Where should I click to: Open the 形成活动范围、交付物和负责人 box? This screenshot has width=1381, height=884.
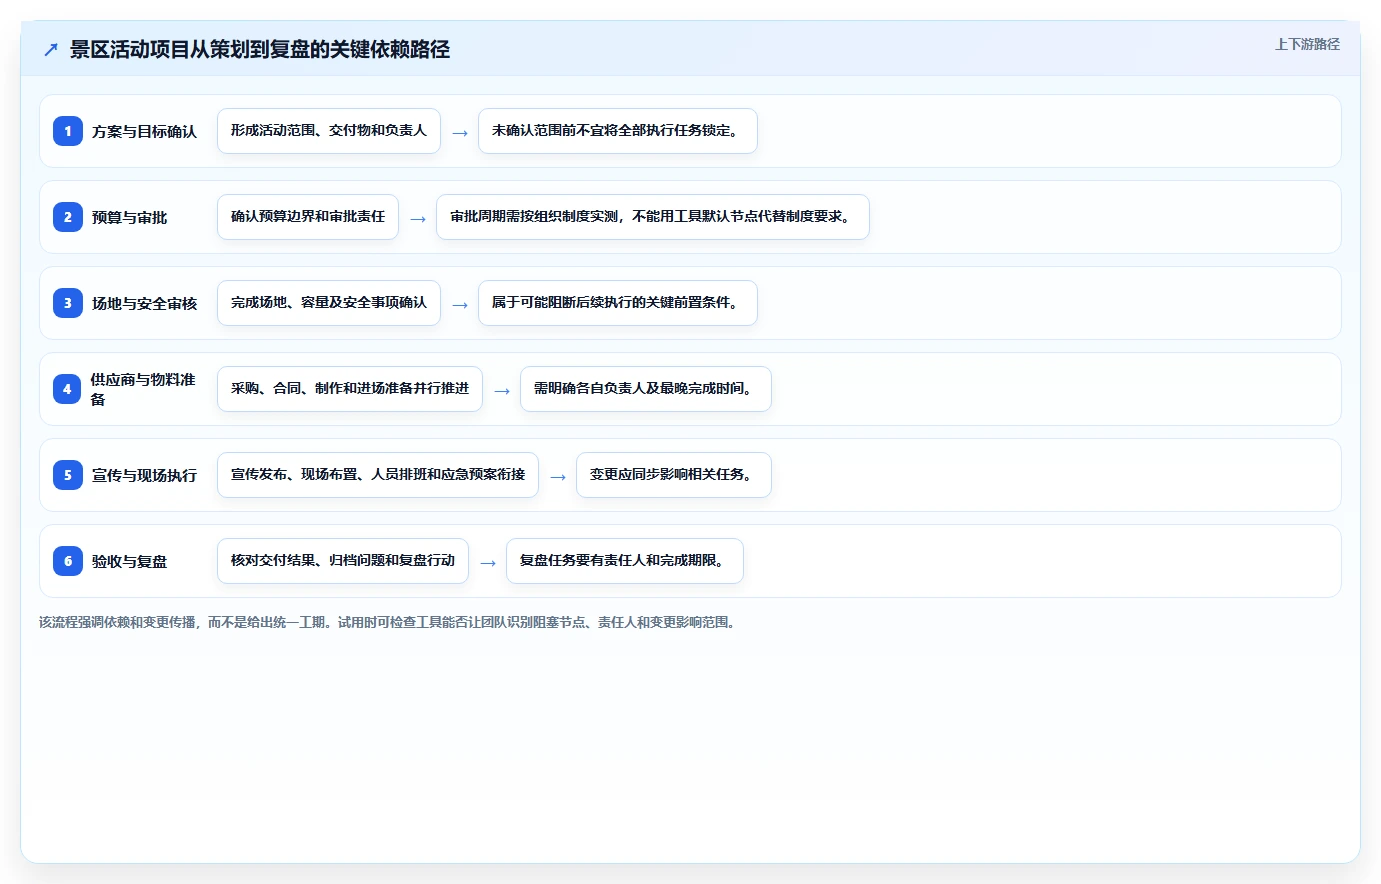coord(329,131)
